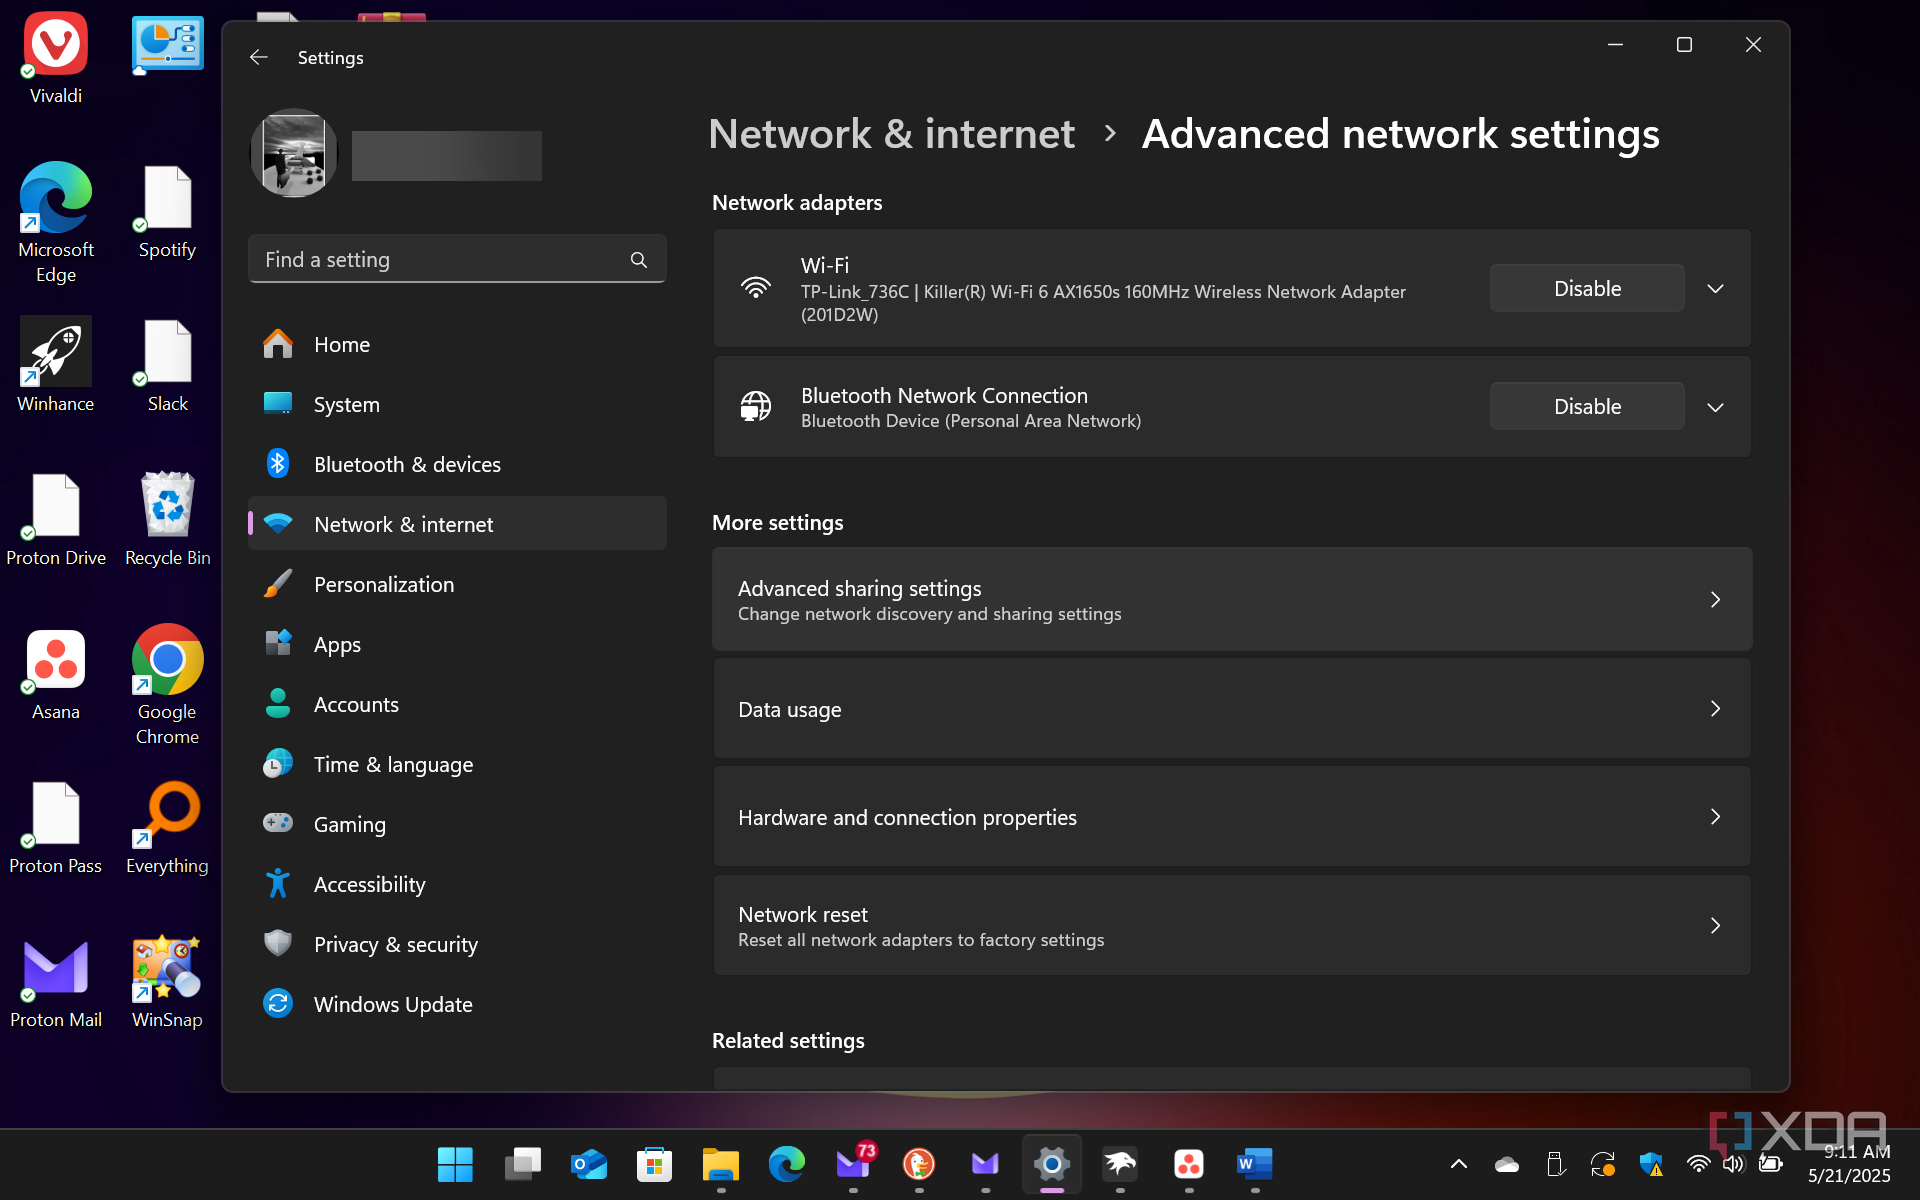Open Windows Update settings
Image resolution: width=1920 pixels, height=1200 pixels.
click(x=457, y=1004)
